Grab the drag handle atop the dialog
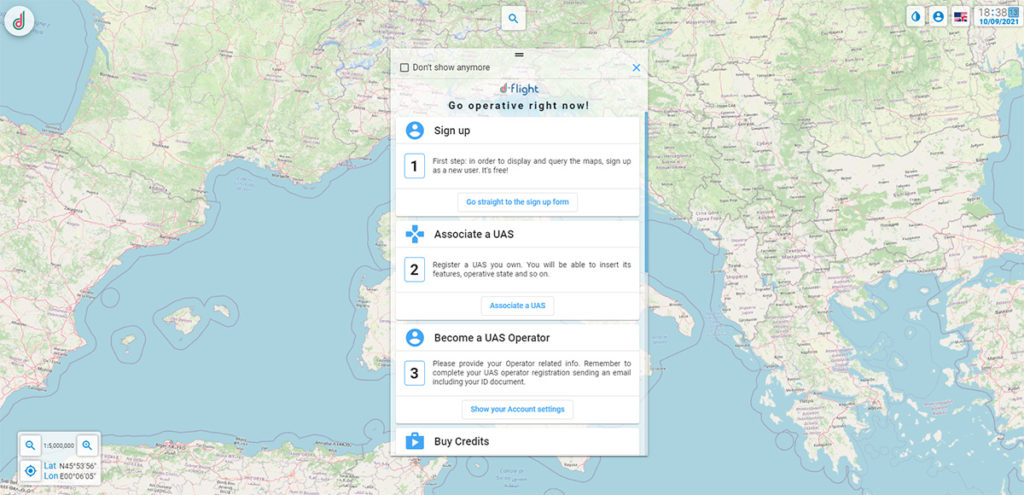Image resolution: width=1024 pixels, height=495 pixels. click(519, 53)
